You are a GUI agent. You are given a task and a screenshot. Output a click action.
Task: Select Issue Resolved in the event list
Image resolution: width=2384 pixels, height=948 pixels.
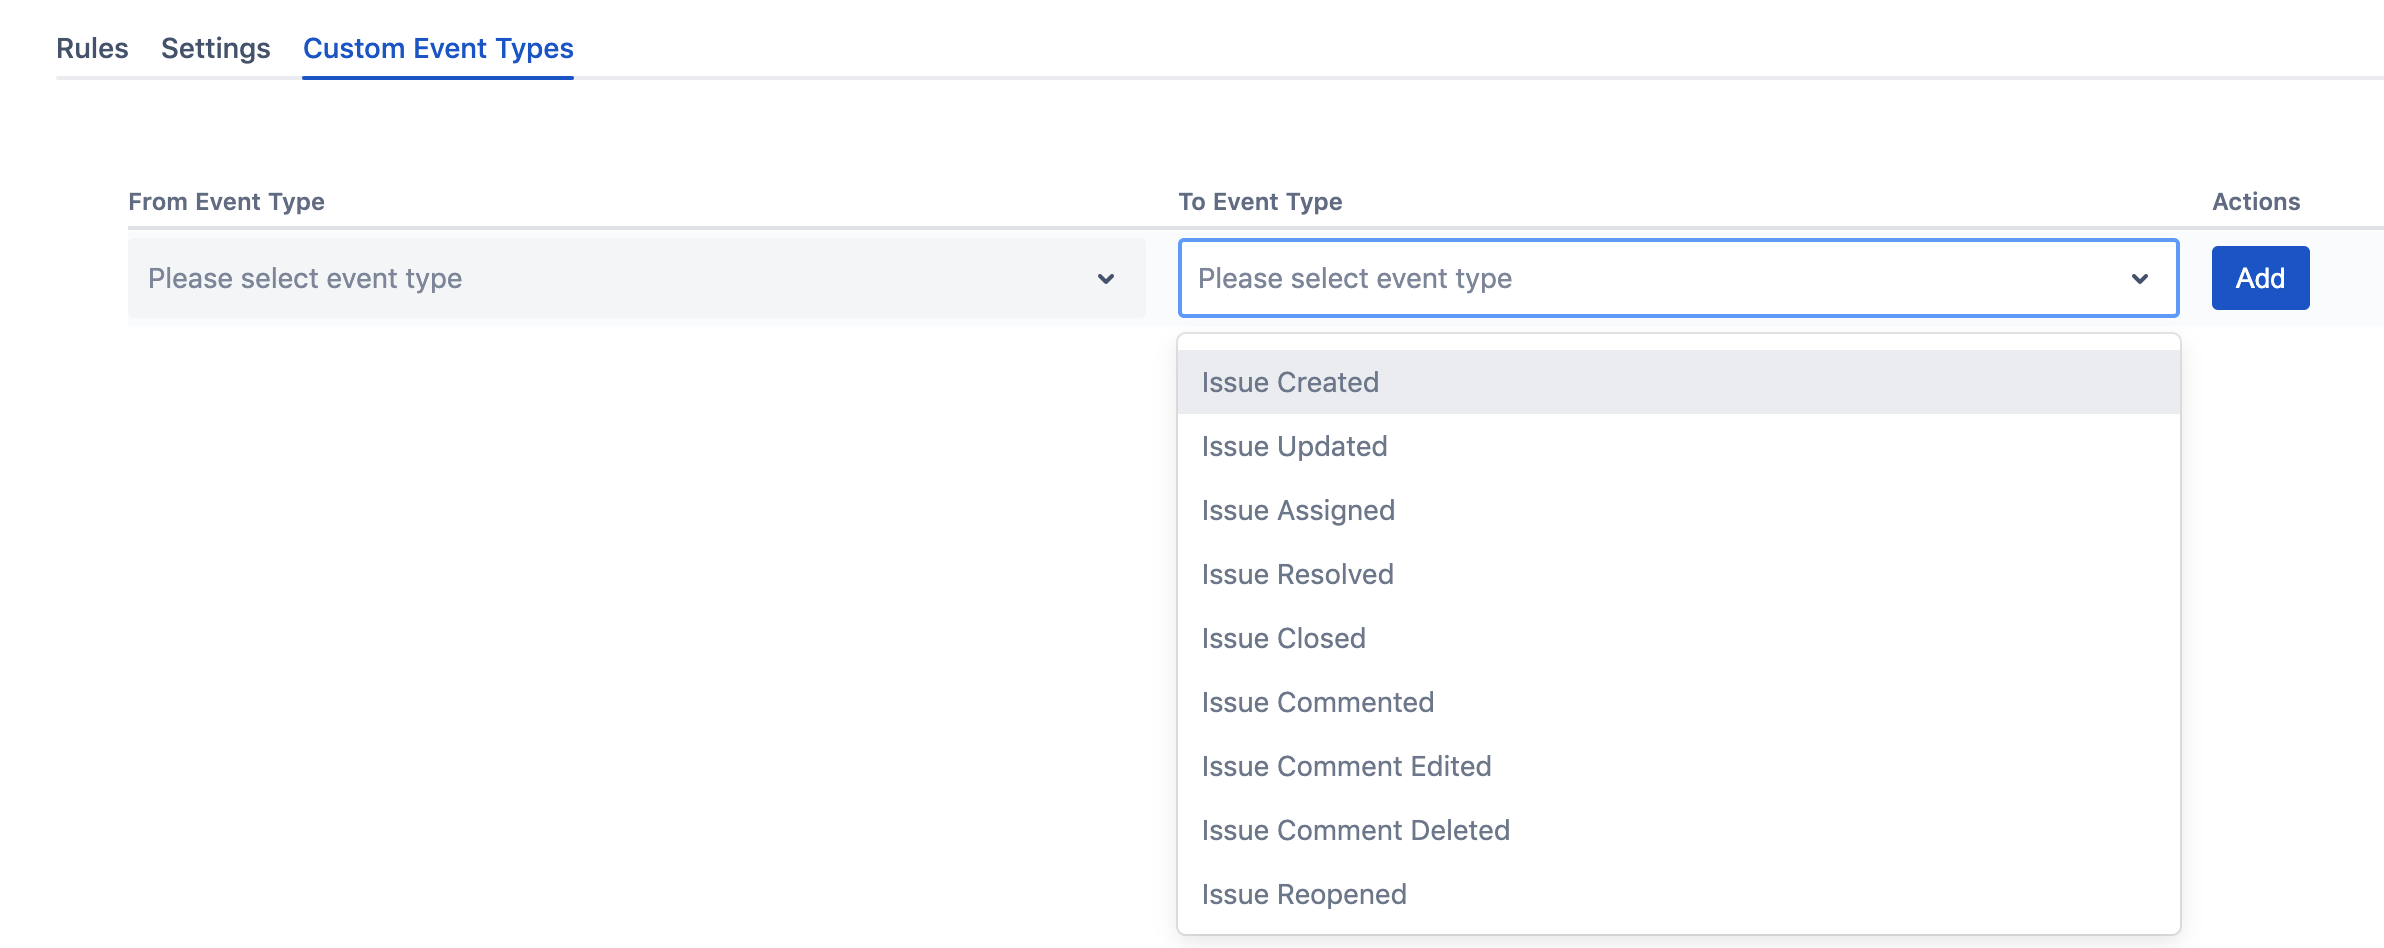1297,574
